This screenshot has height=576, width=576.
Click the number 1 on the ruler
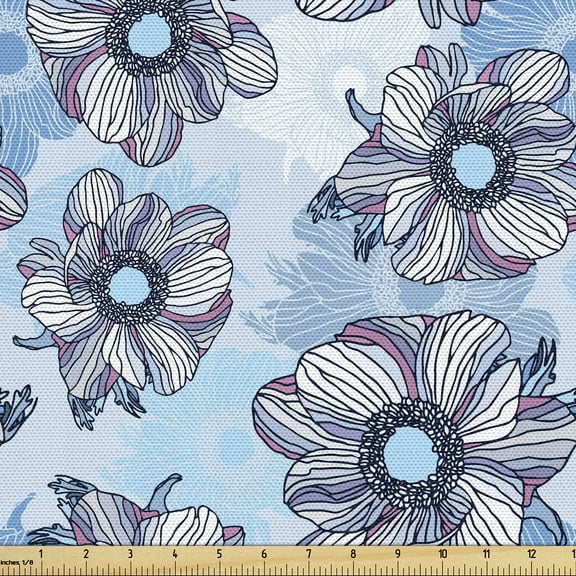tap(41, 554)
